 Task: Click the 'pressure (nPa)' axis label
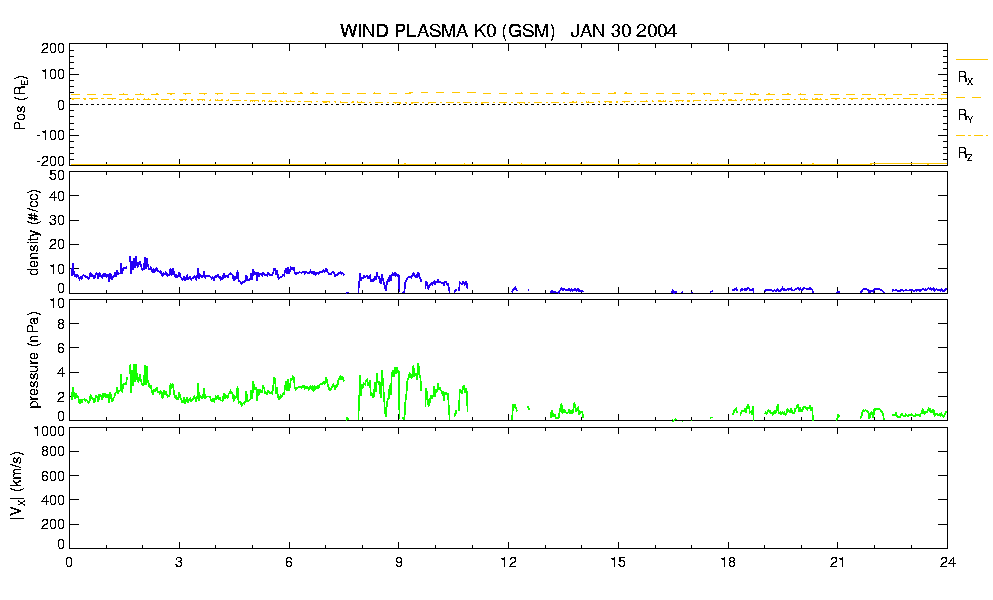tap(34, 359)
